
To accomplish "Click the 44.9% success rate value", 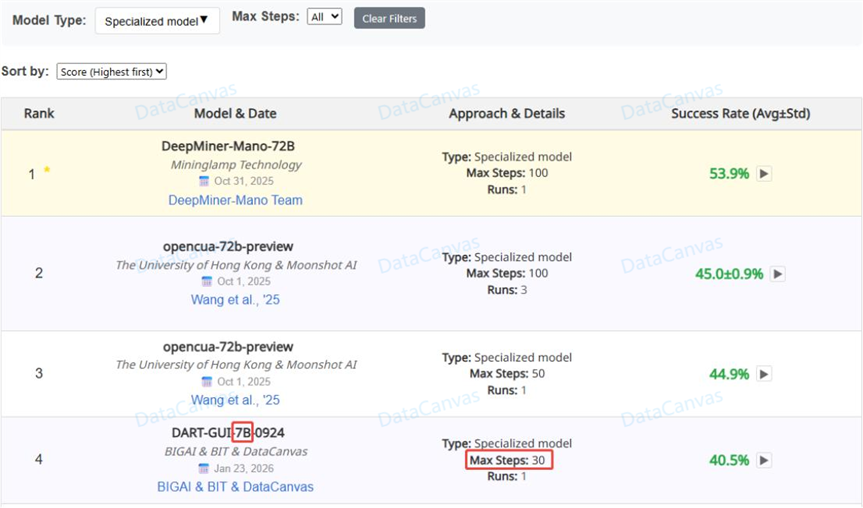I will click(729, 374).
